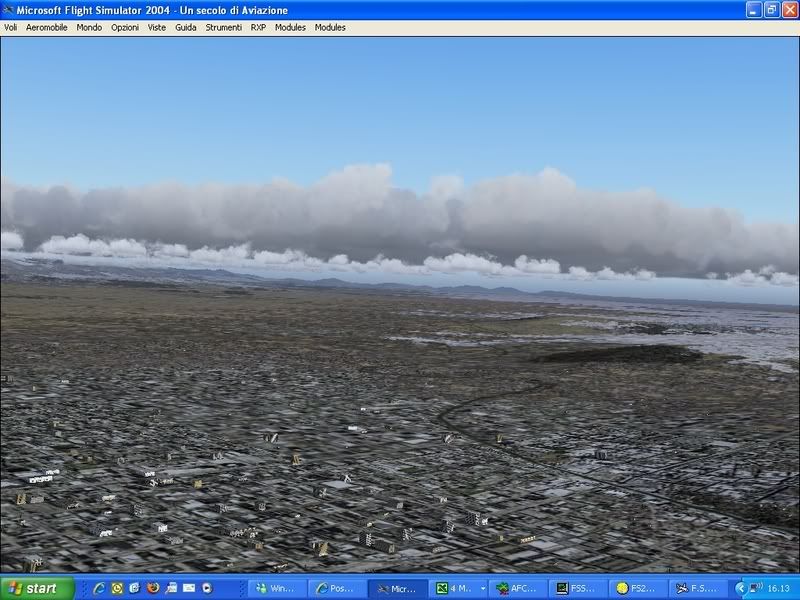Open the Opzioni menu
This screenshot has height=600, width=800.
coord(125,28)
